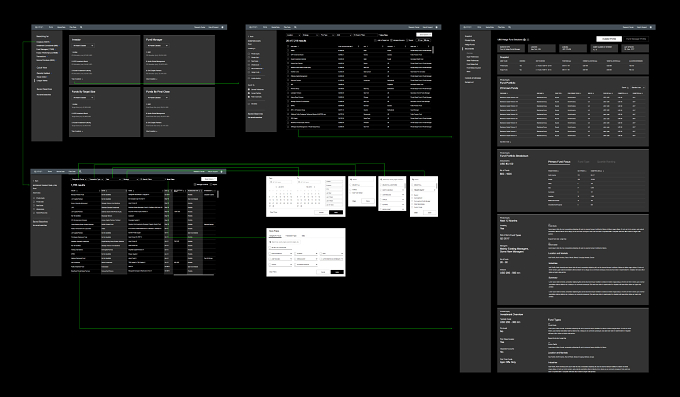Click the search icon in bottom-left screen navbar
Image resolution: width=680 pixels, height=397 pixels.
tap(81, 171)
